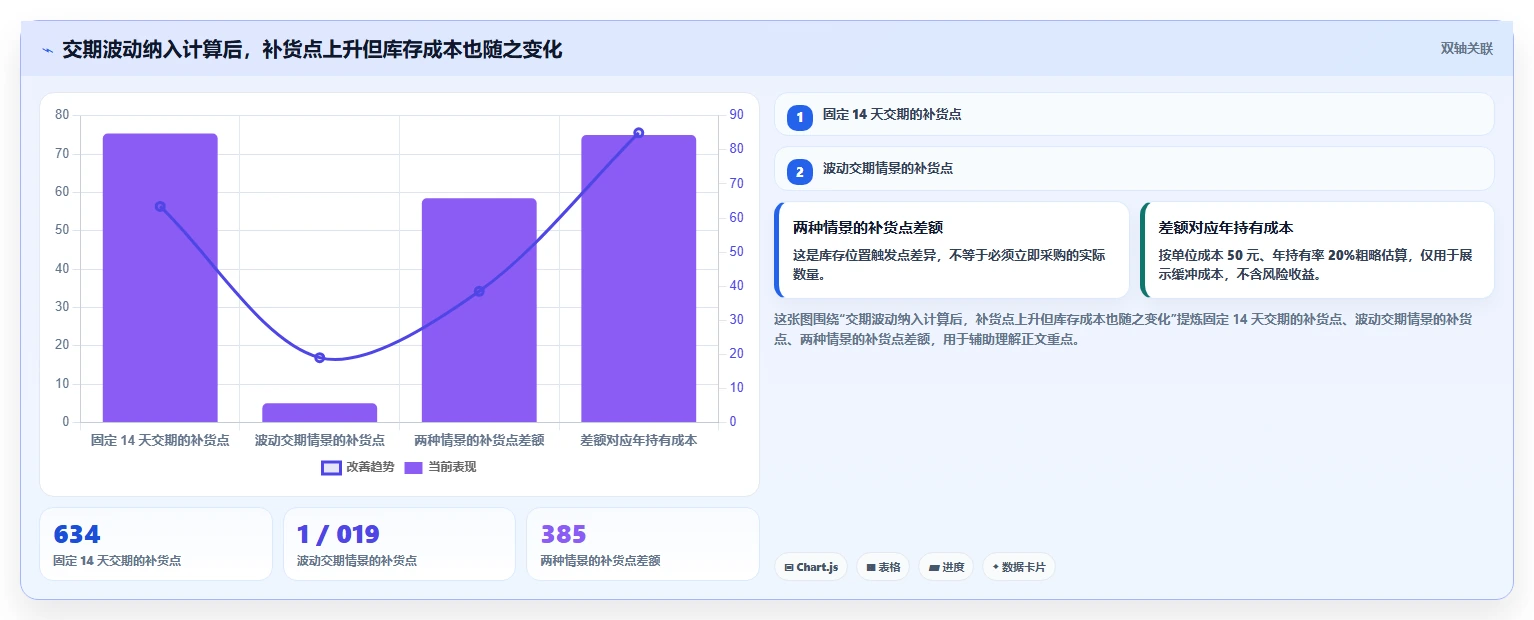Click the card text 按单位成本 50 元
This screenshot has width=1534, height=620.
pyautogui.click(x=1315, y=265)
